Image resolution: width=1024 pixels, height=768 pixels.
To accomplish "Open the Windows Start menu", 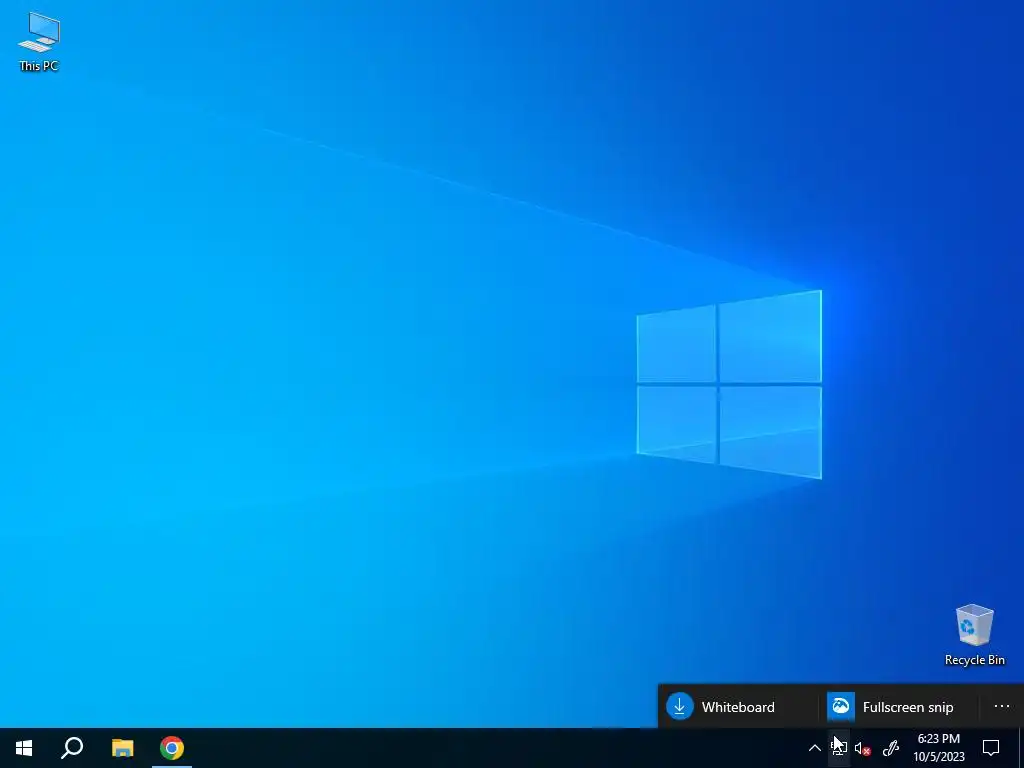I will pyautogui.click(x=24, y=748).
